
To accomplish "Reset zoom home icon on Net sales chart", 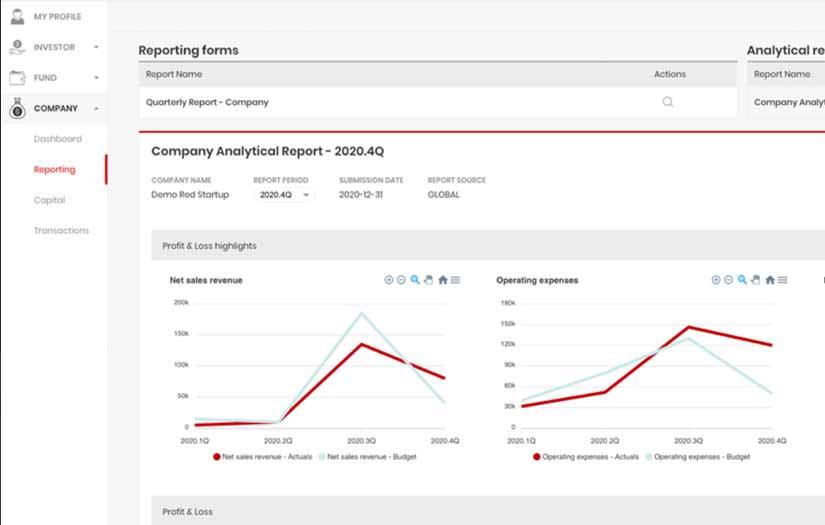I will click(x=443, y=280).
